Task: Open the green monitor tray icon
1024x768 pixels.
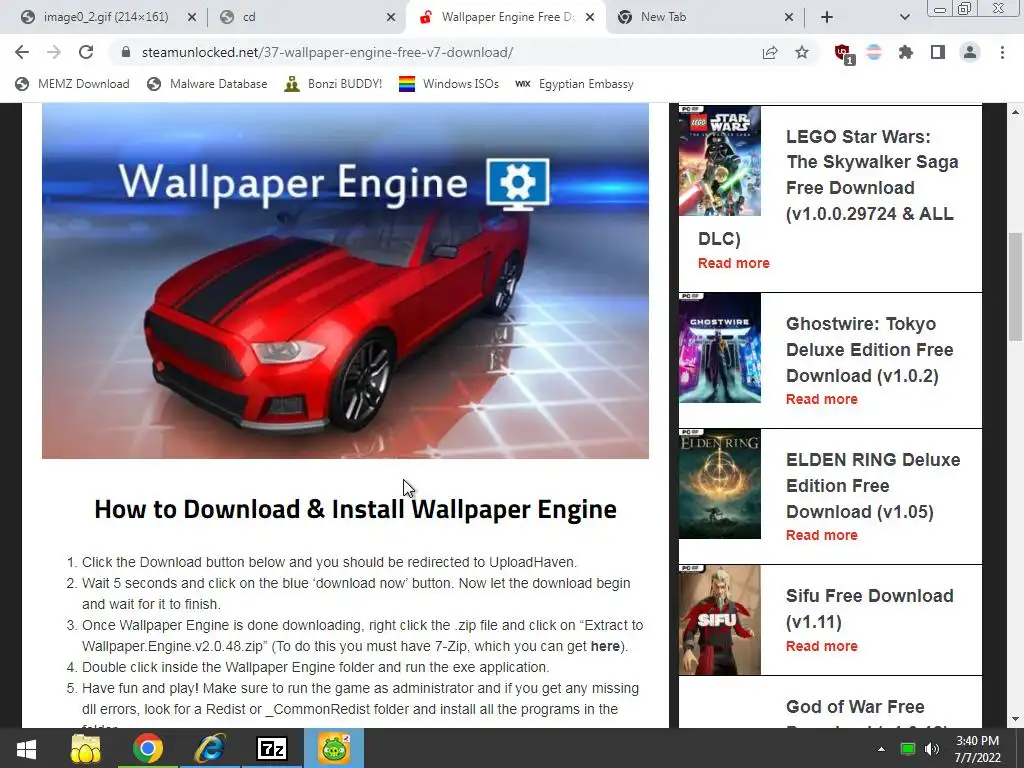Action: [908, 749]
